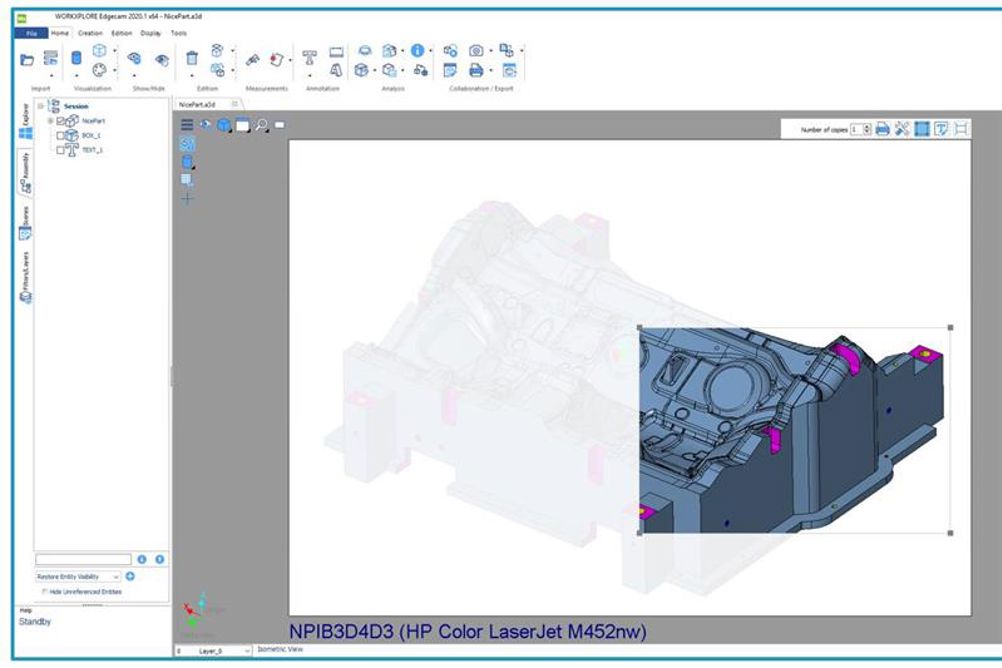Select the TEXT_1 tree item
1002x668 pixels.
(92, 150)
